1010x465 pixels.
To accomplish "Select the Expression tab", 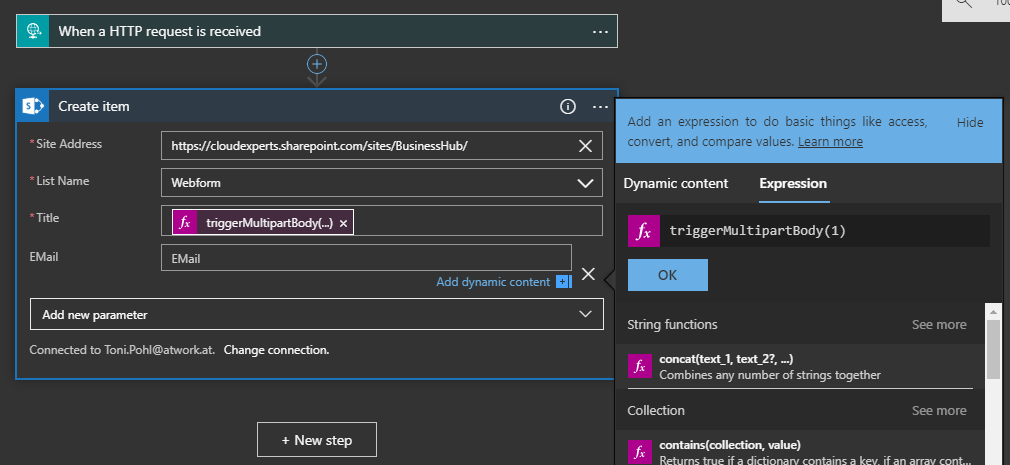I will [792, 183].
